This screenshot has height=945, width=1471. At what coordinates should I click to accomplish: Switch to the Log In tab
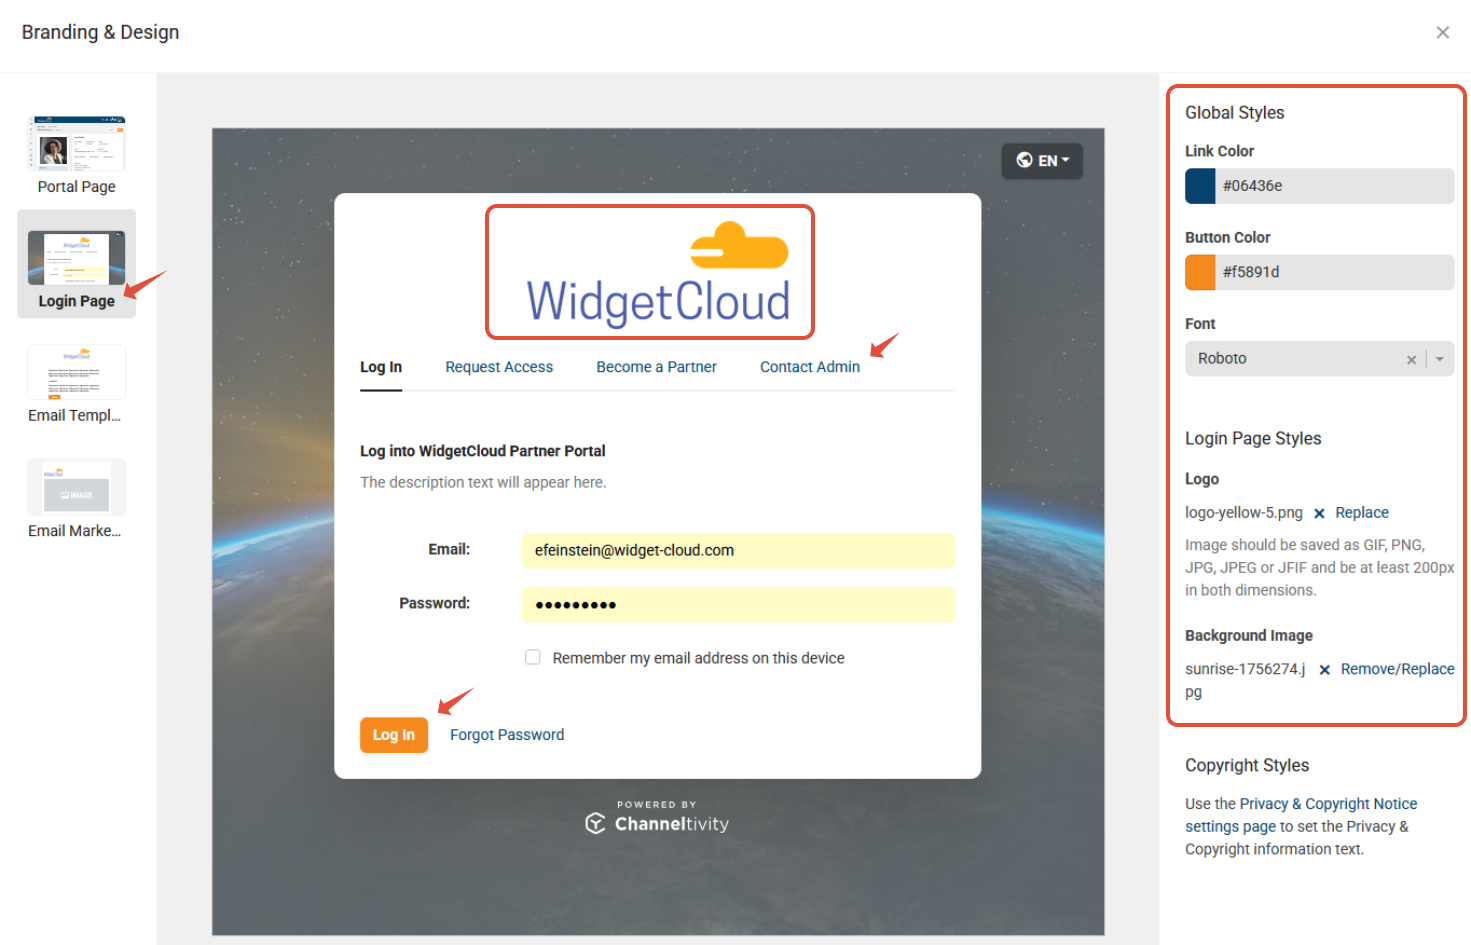tap(381, 367)
